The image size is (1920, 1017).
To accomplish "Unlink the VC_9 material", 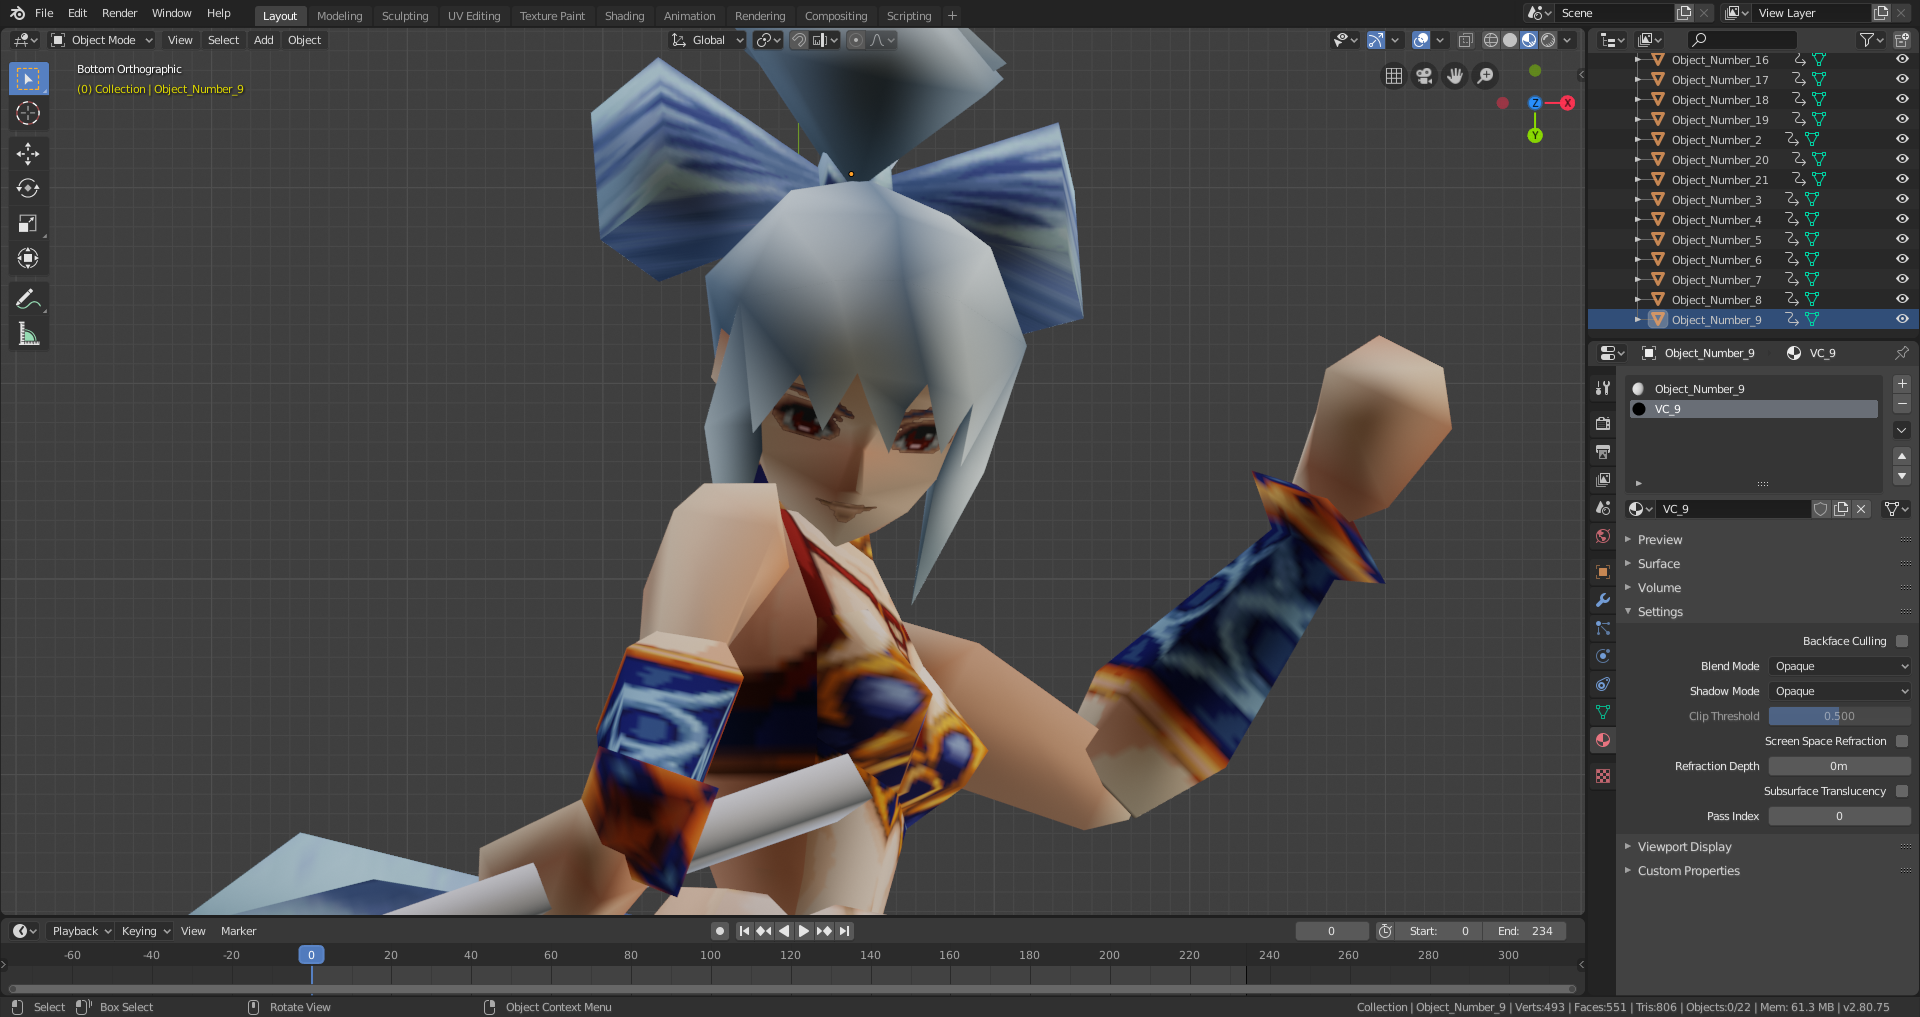I will (1861, 509).
